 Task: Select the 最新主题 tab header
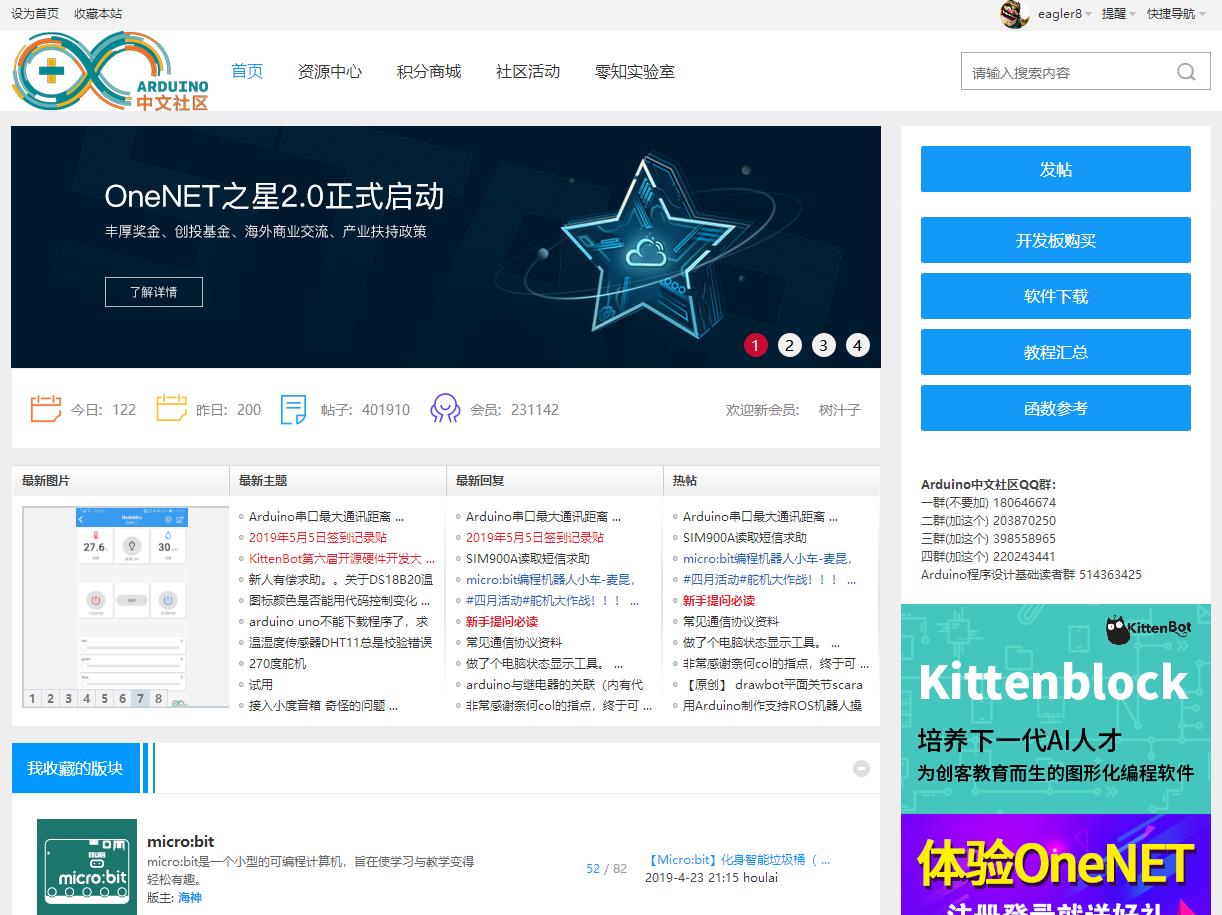(263, 480)
